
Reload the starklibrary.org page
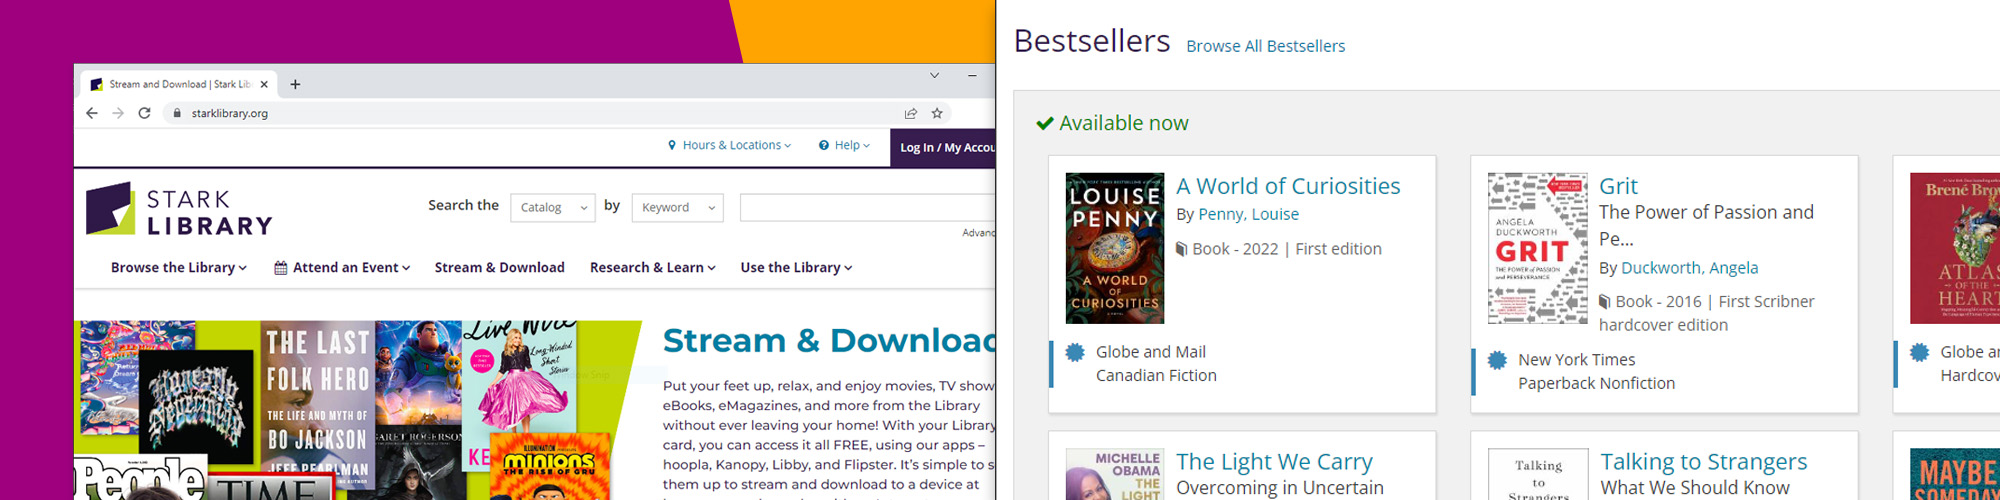tap(144, 113)
